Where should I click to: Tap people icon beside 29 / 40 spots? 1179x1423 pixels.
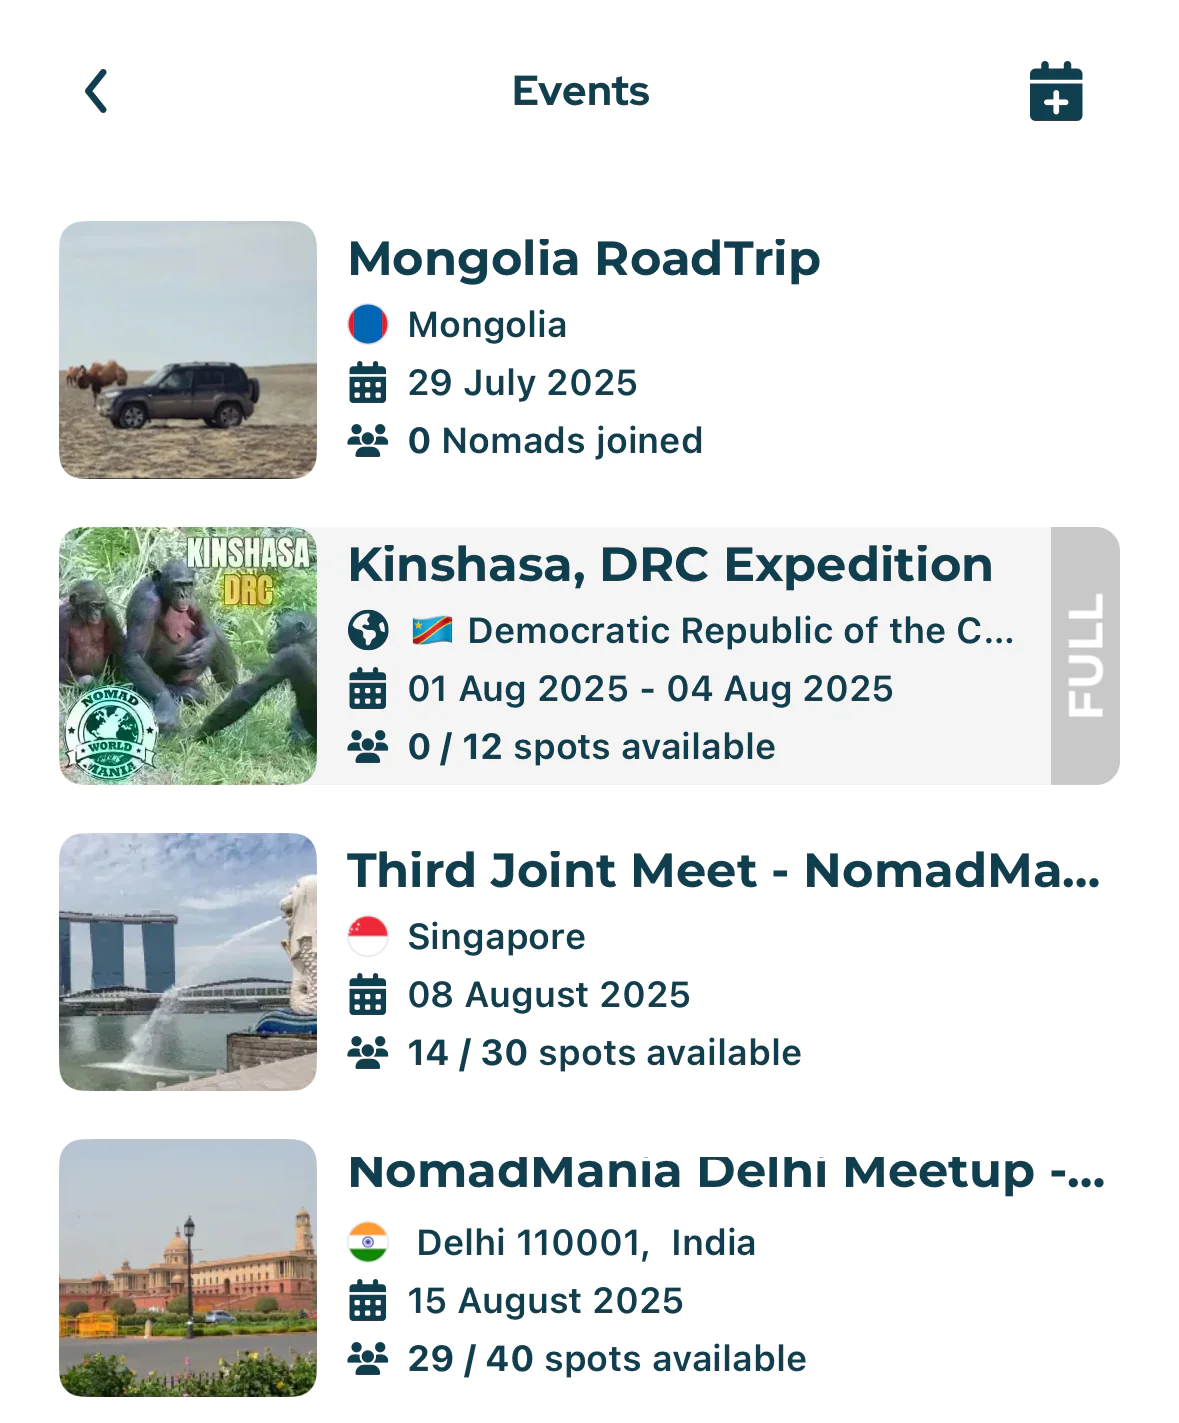(x=368, y=1359)
